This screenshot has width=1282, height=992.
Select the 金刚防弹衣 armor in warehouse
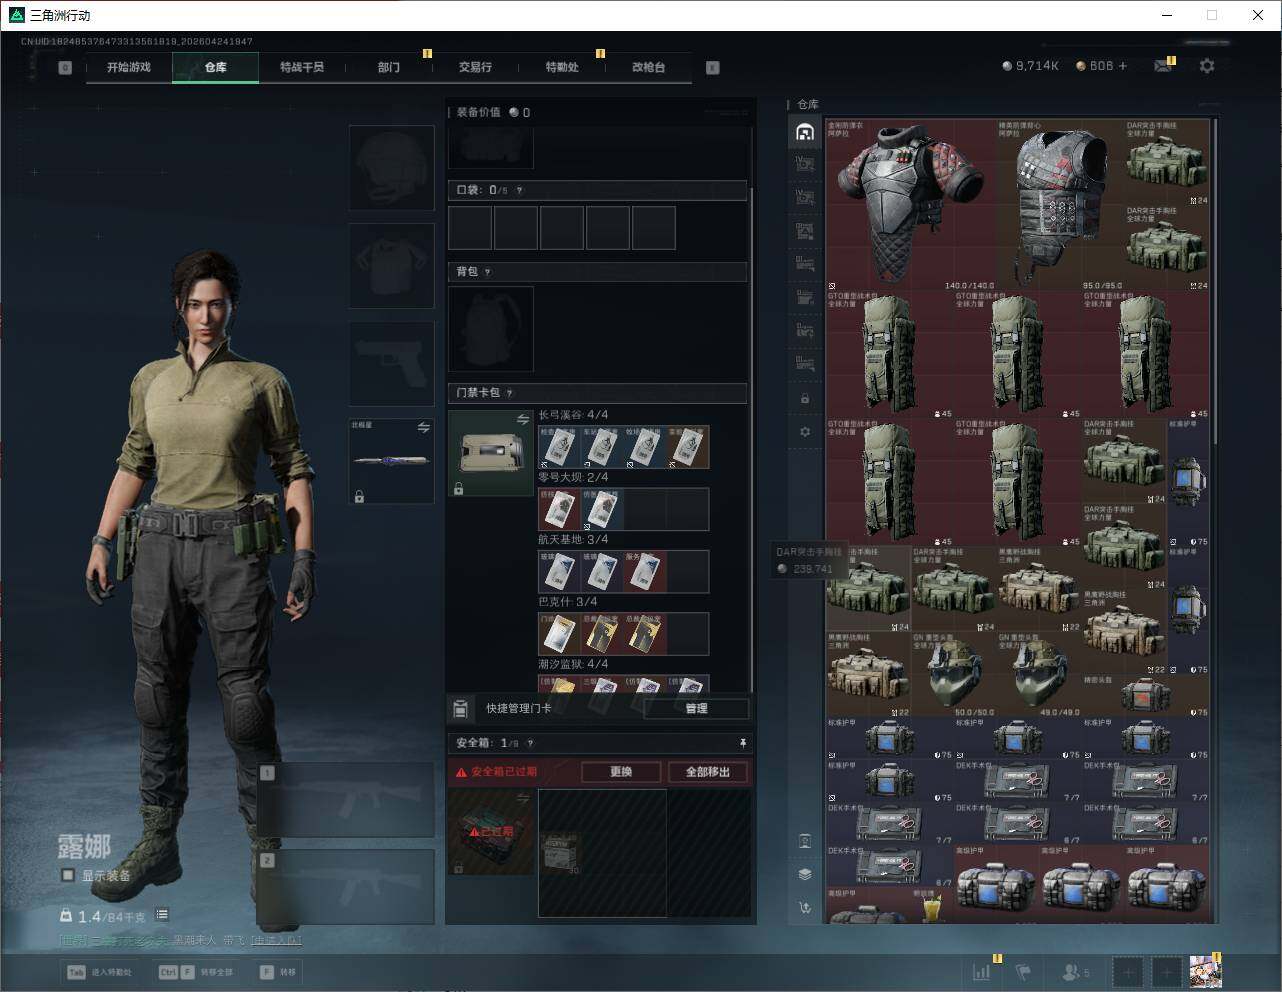[910, 205]
